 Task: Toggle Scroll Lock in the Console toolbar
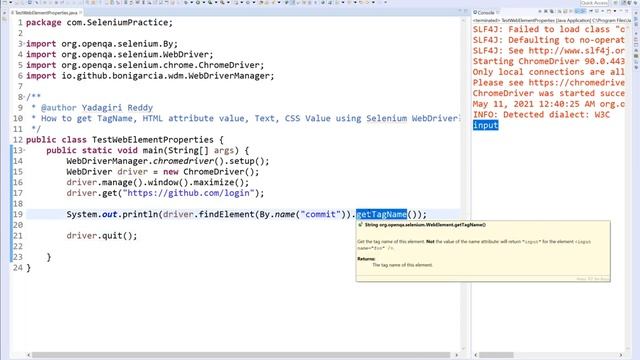564,12
